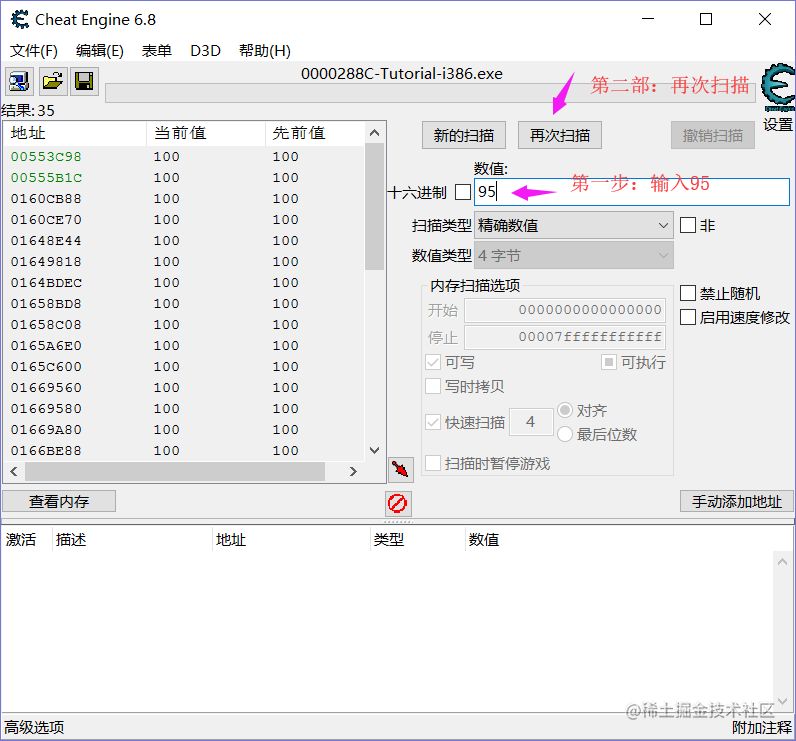
Task: Click the results horizontal scroll right arrow
Action: [x=353, y=471]
